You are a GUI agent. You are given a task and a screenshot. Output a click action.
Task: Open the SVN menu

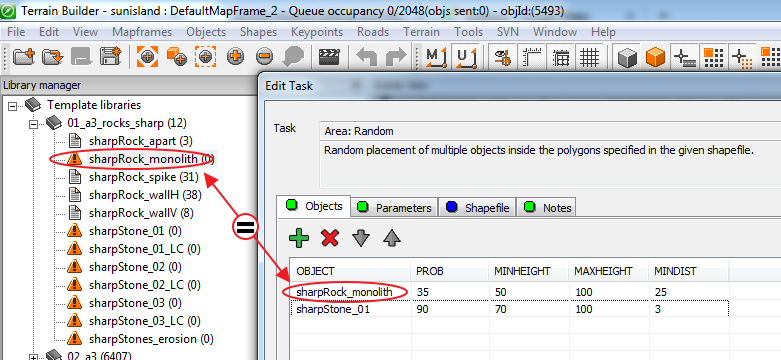(x=508, y=32)
